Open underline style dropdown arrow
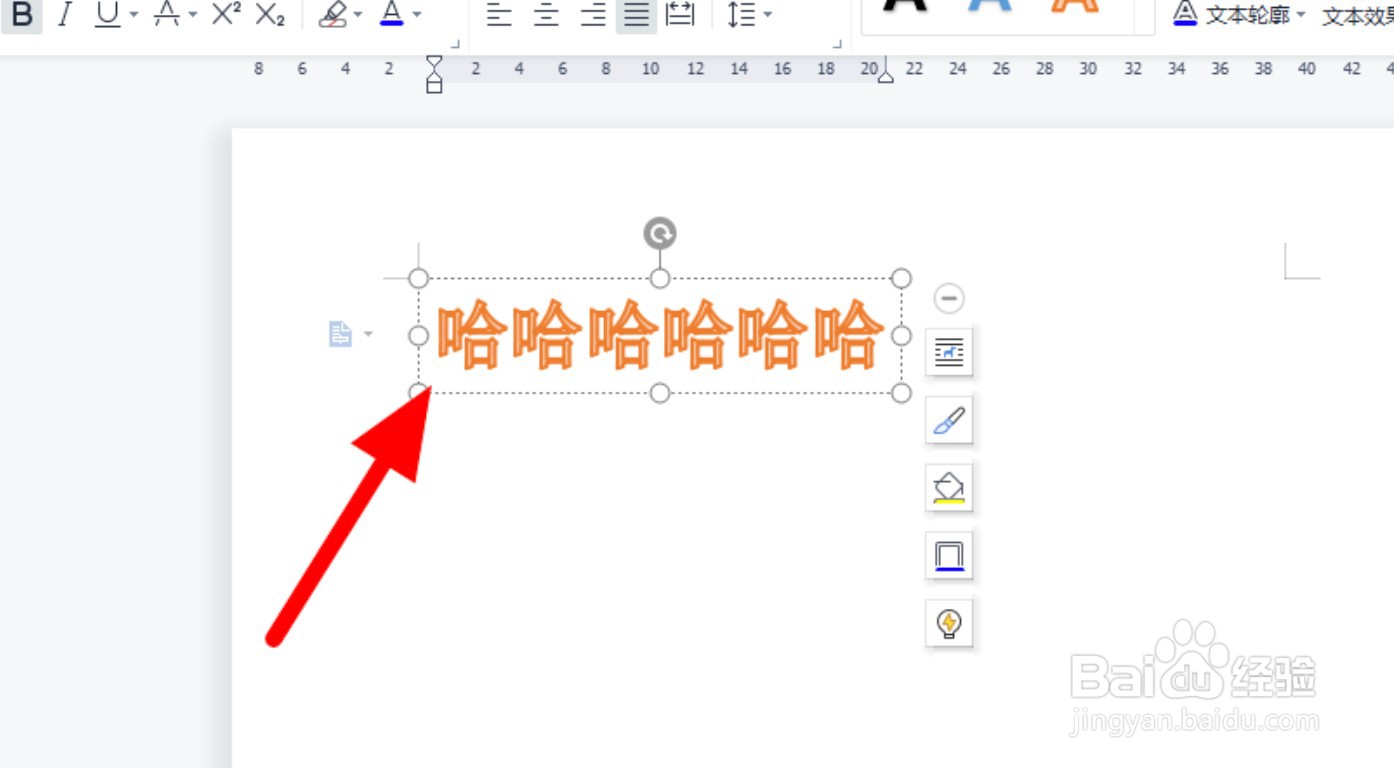The width and height of the screenshot is (1394, 768). (133, 15)
